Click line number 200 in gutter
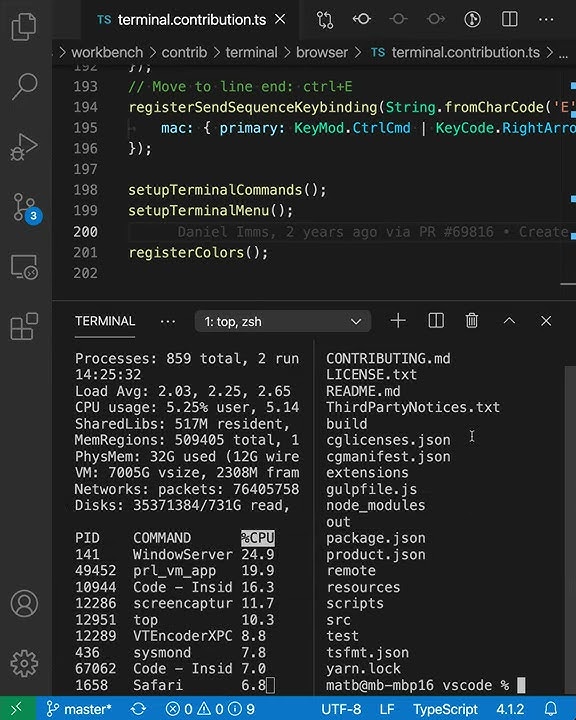The width and height of the screenshot is (576, 720). 85,232
